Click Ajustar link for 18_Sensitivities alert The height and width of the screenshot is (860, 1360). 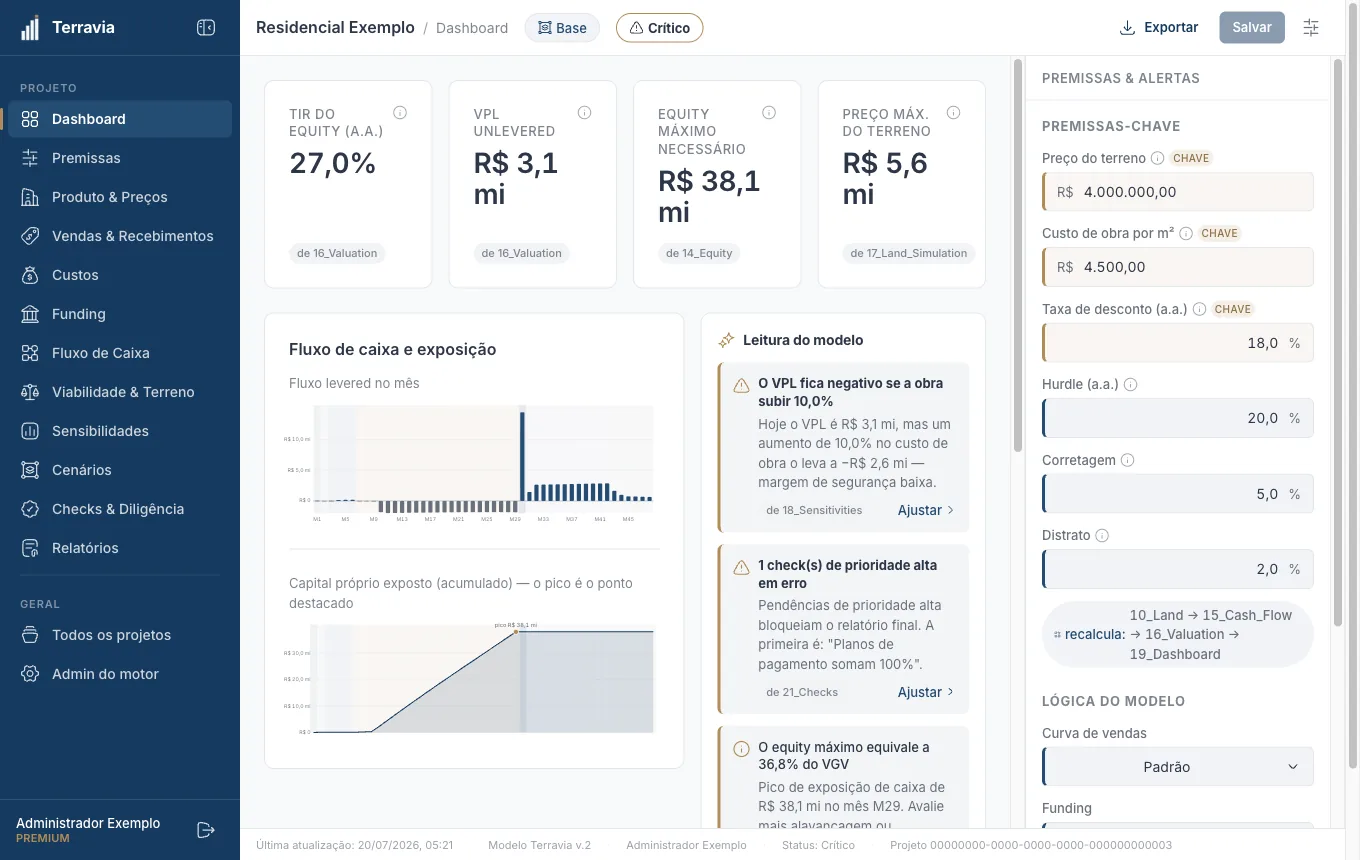pos(926,510)
